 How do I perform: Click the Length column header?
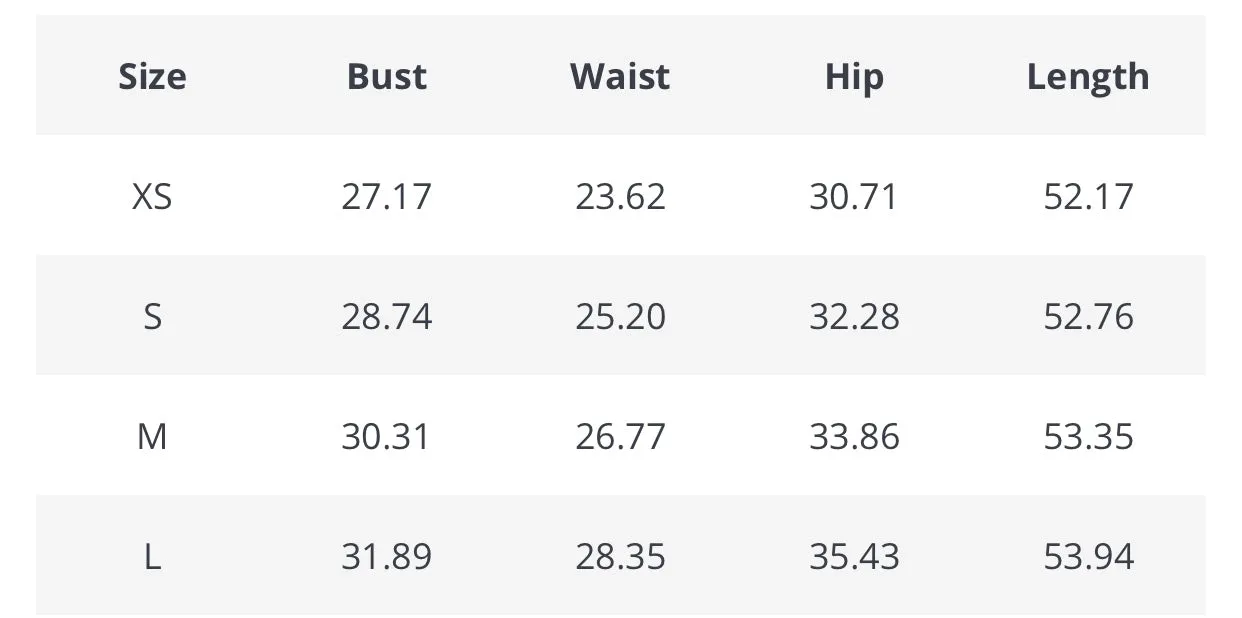point(1088,77)
